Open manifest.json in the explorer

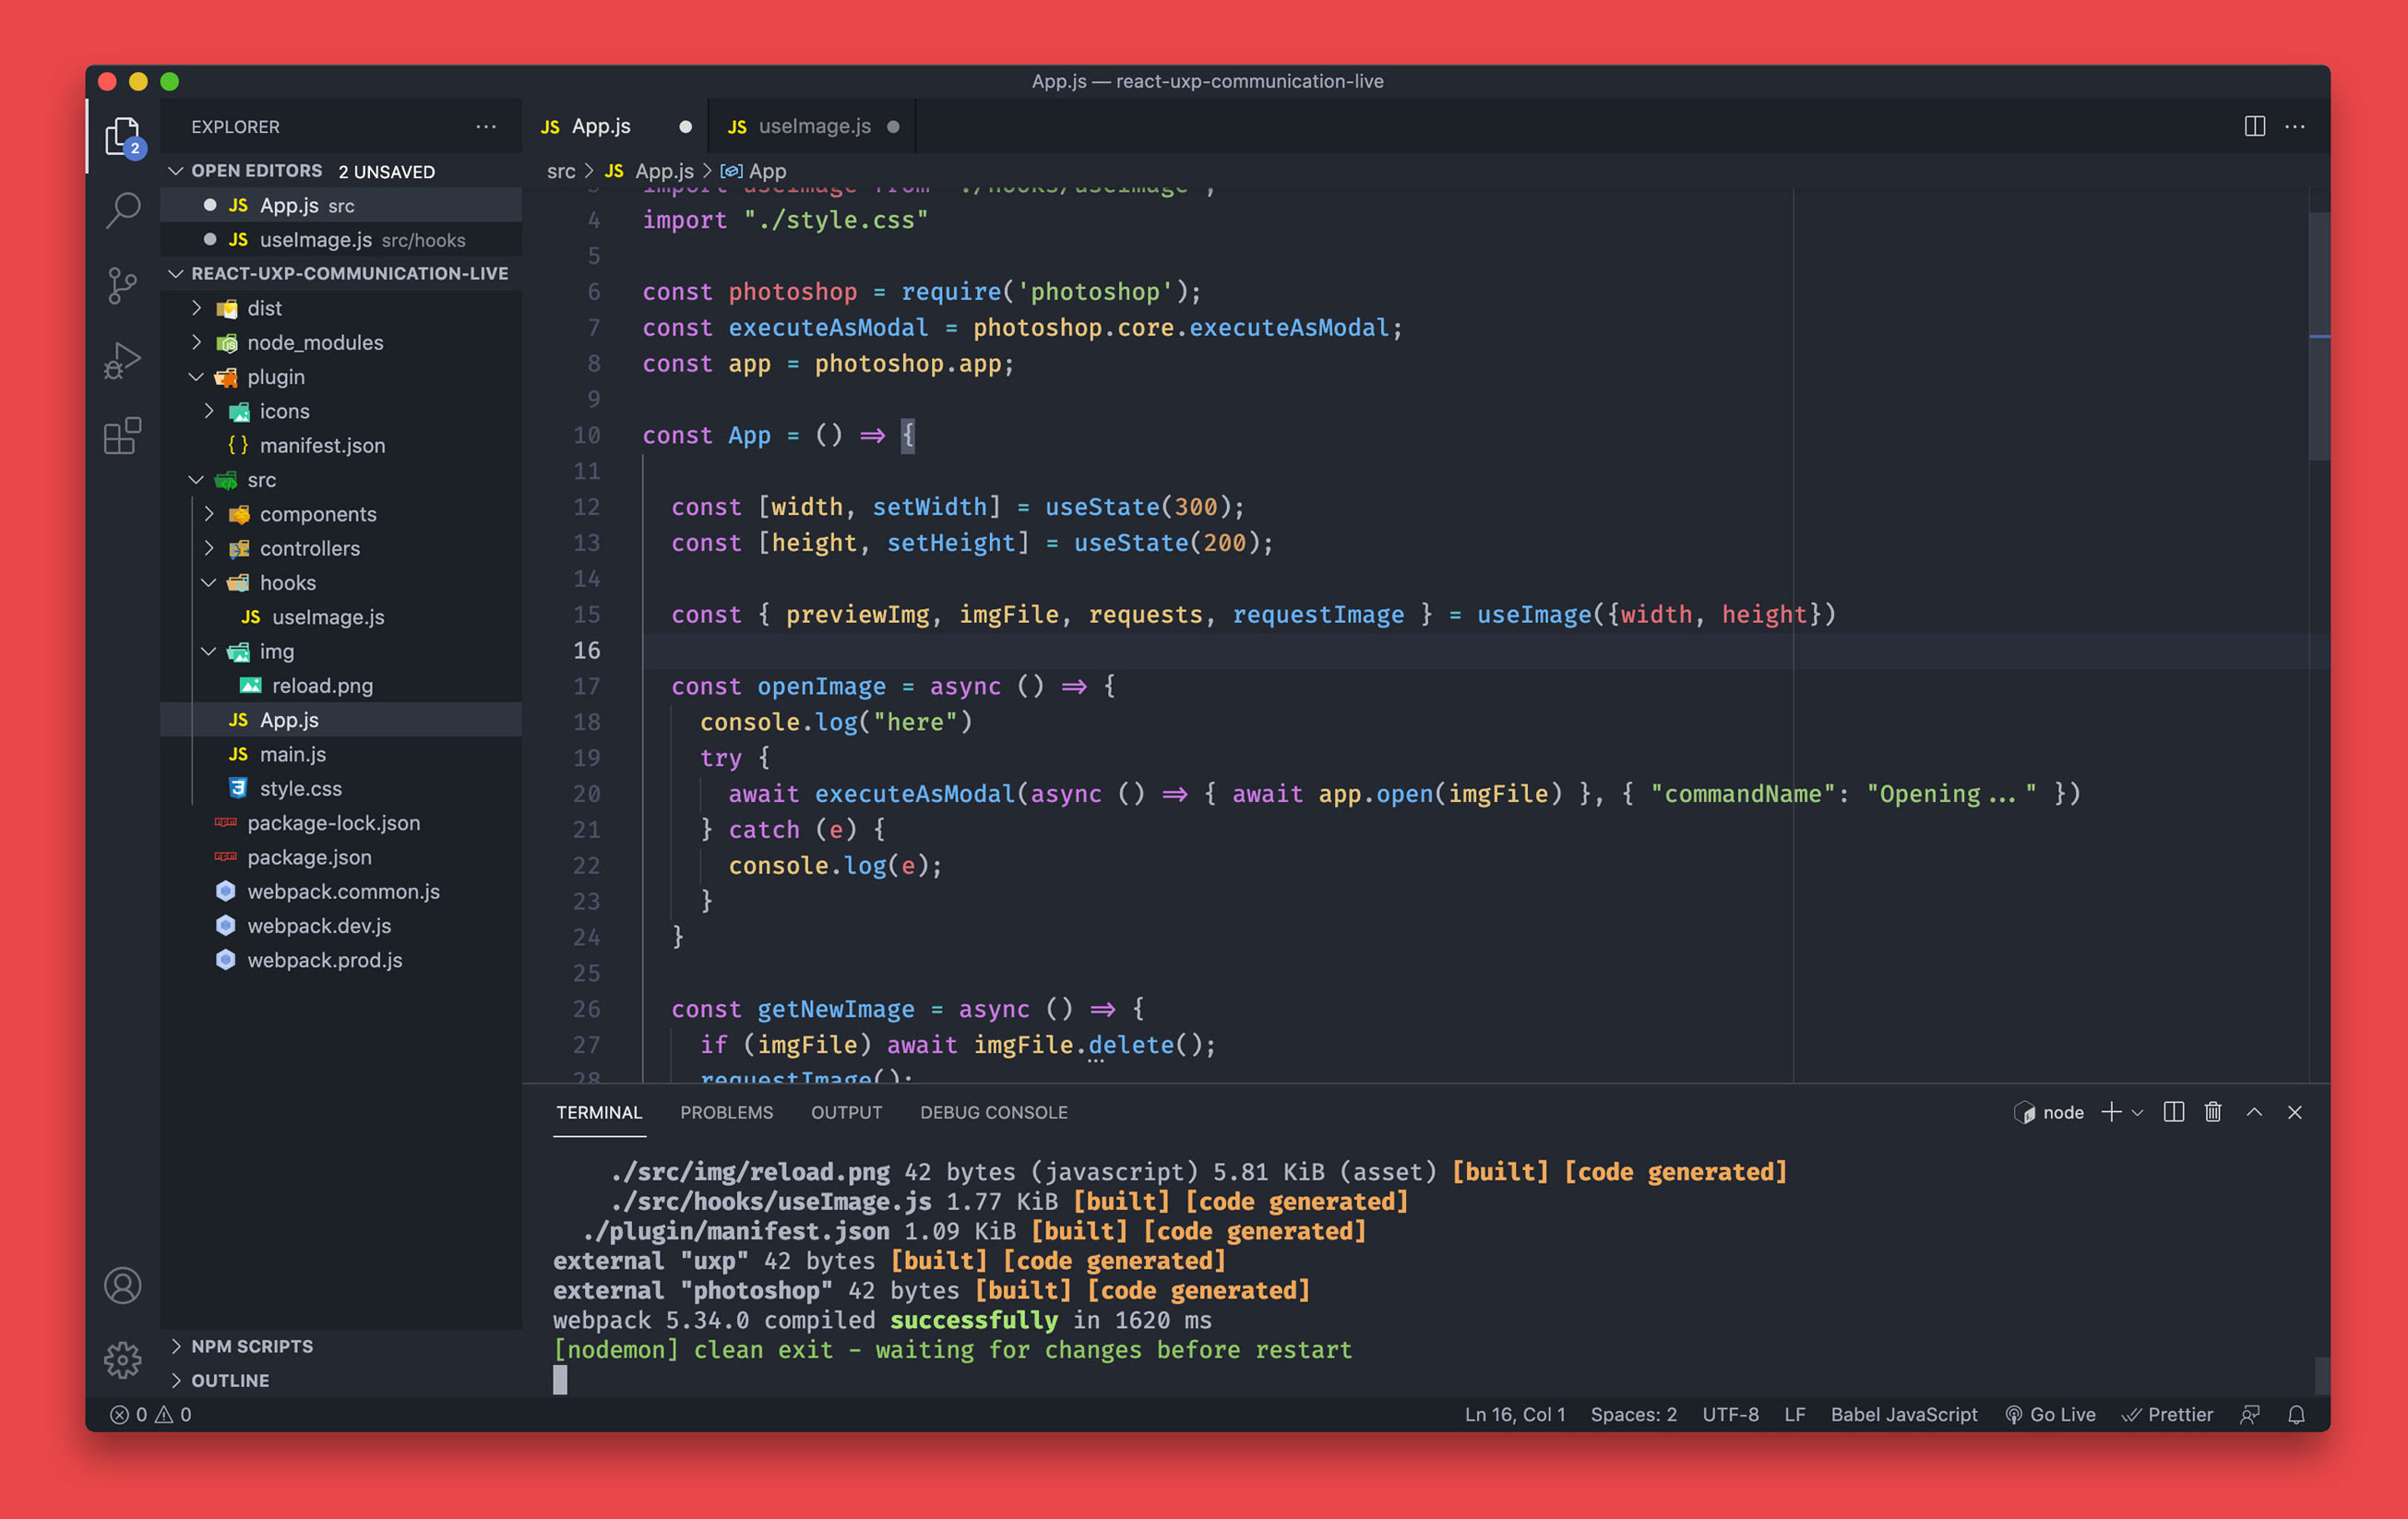pyautogui.click(x=321, y=445)
